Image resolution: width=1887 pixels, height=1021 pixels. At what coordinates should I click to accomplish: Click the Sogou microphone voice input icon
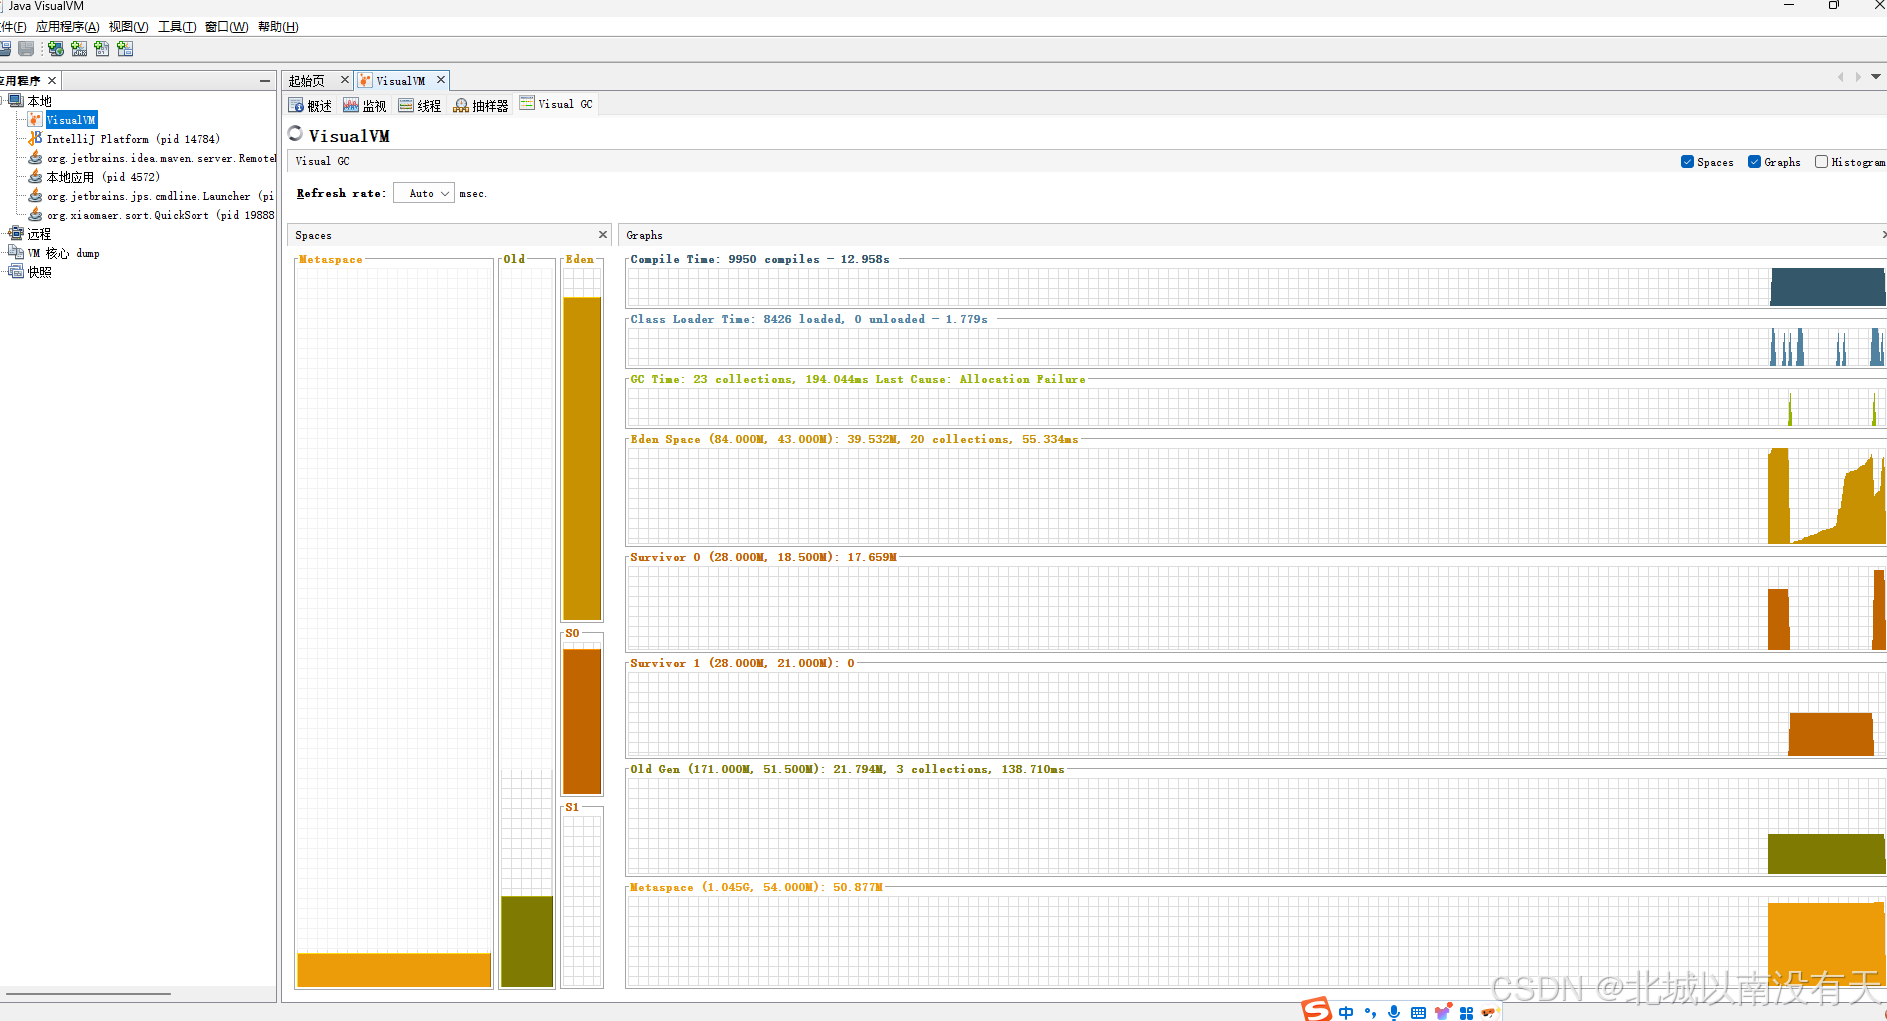[1394, 1013]
